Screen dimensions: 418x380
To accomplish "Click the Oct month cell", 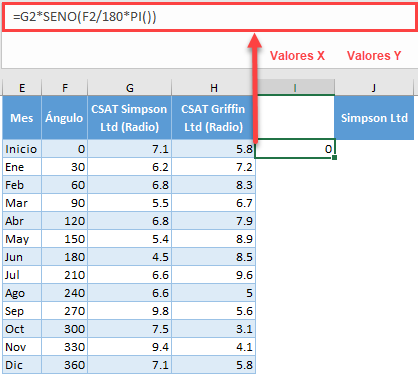I will 22,329.
